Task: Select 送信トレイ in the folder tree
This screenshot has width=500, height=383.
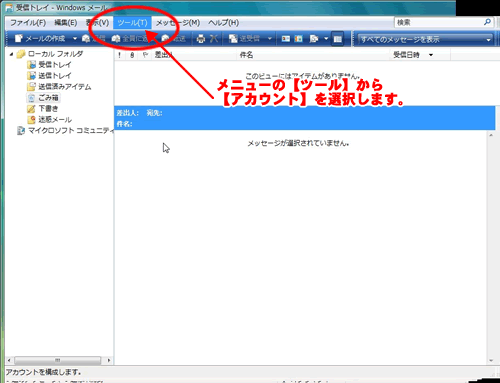Action: point(55,76)
